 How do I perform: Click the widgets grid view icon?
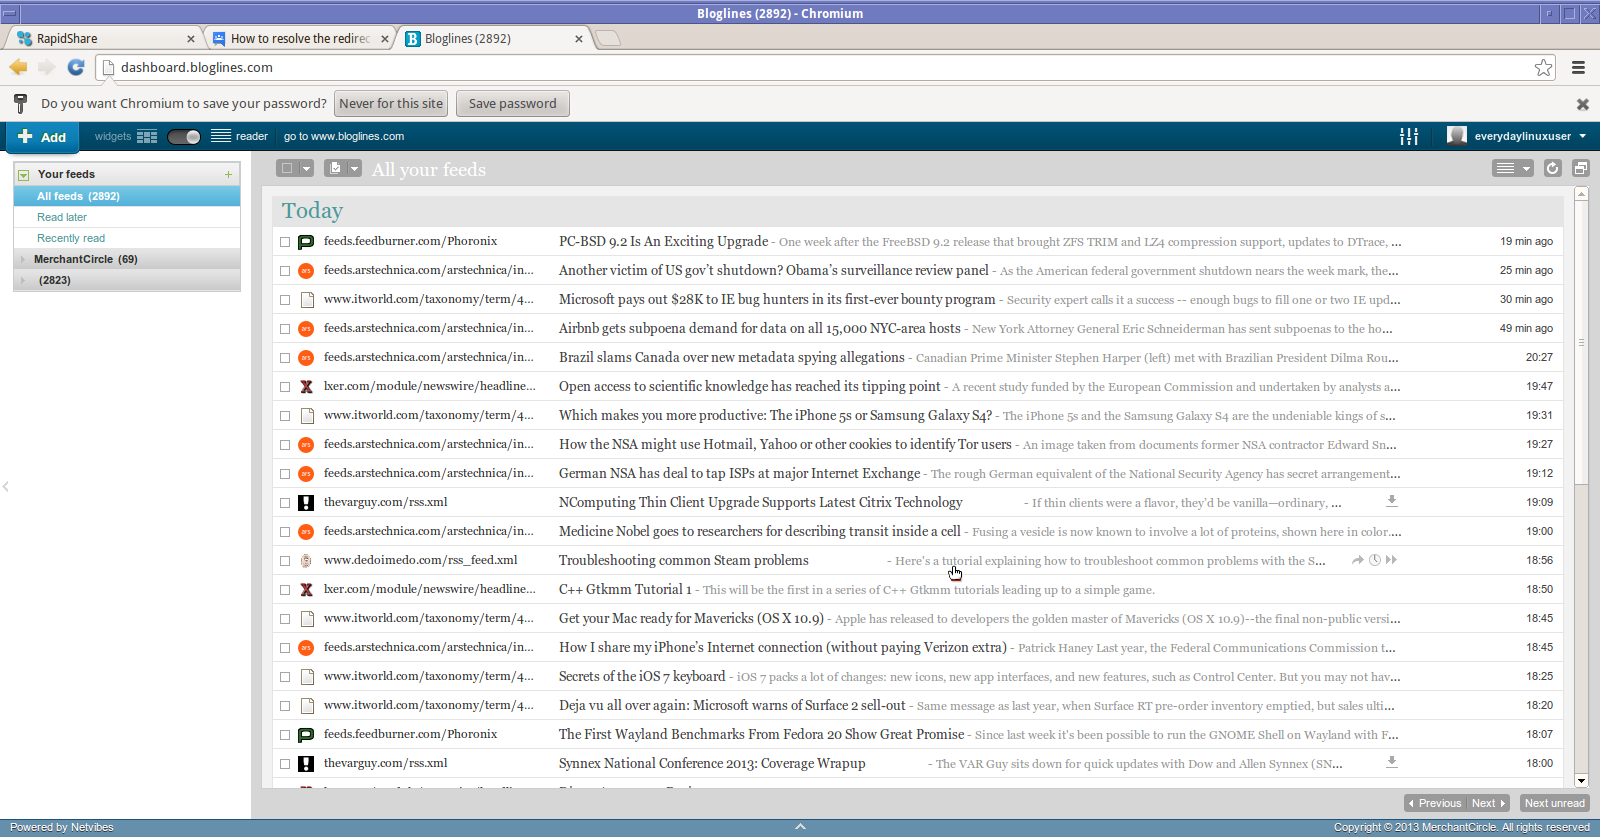point(147,137)
